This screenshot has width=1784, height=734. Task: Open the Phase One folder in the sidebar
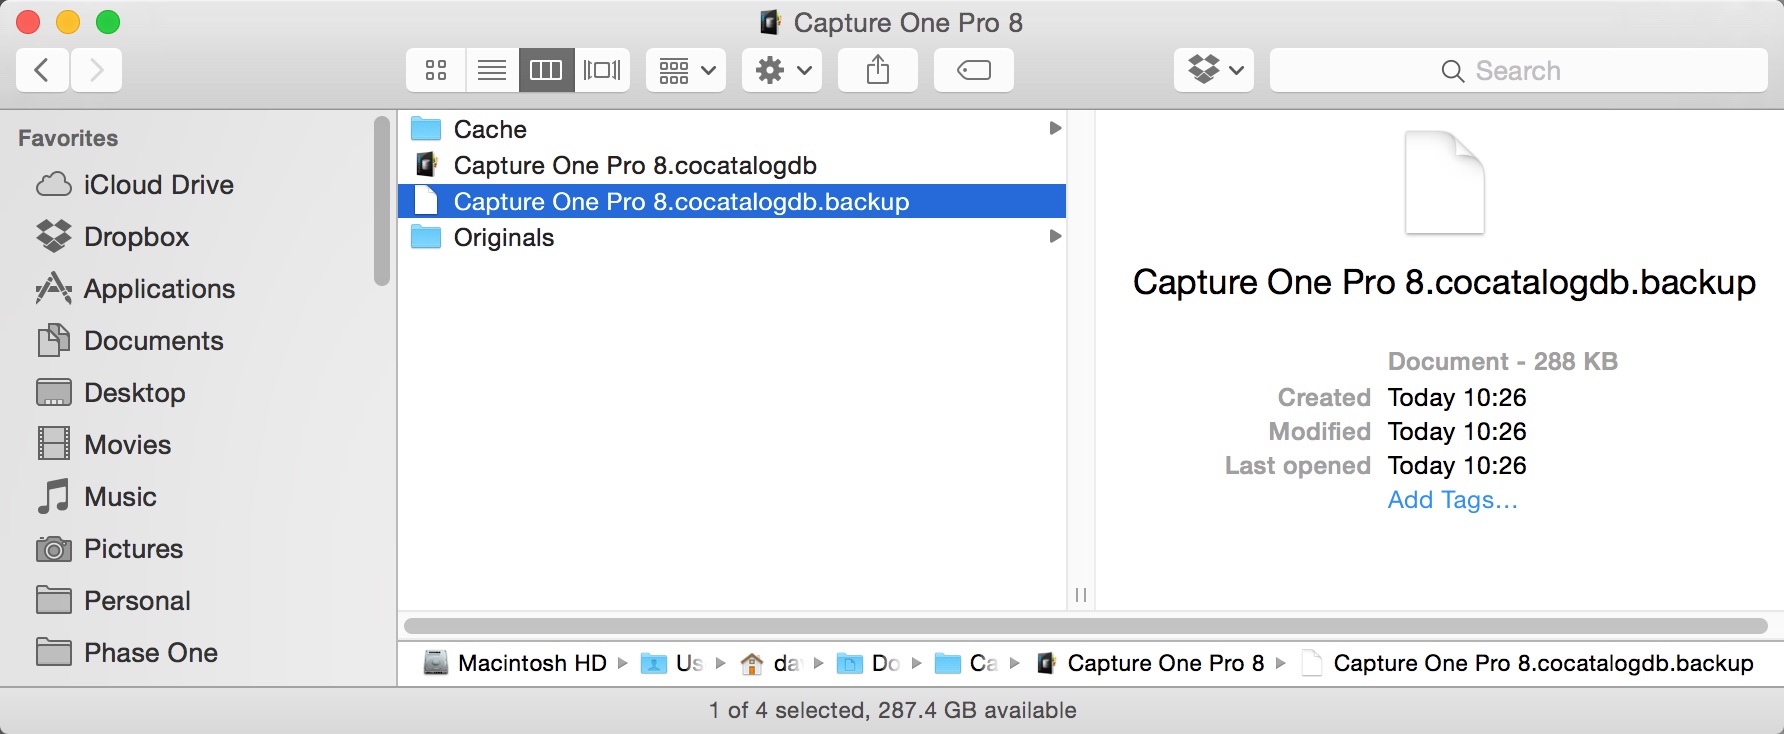pyautogui.click(x=127, y=653)
